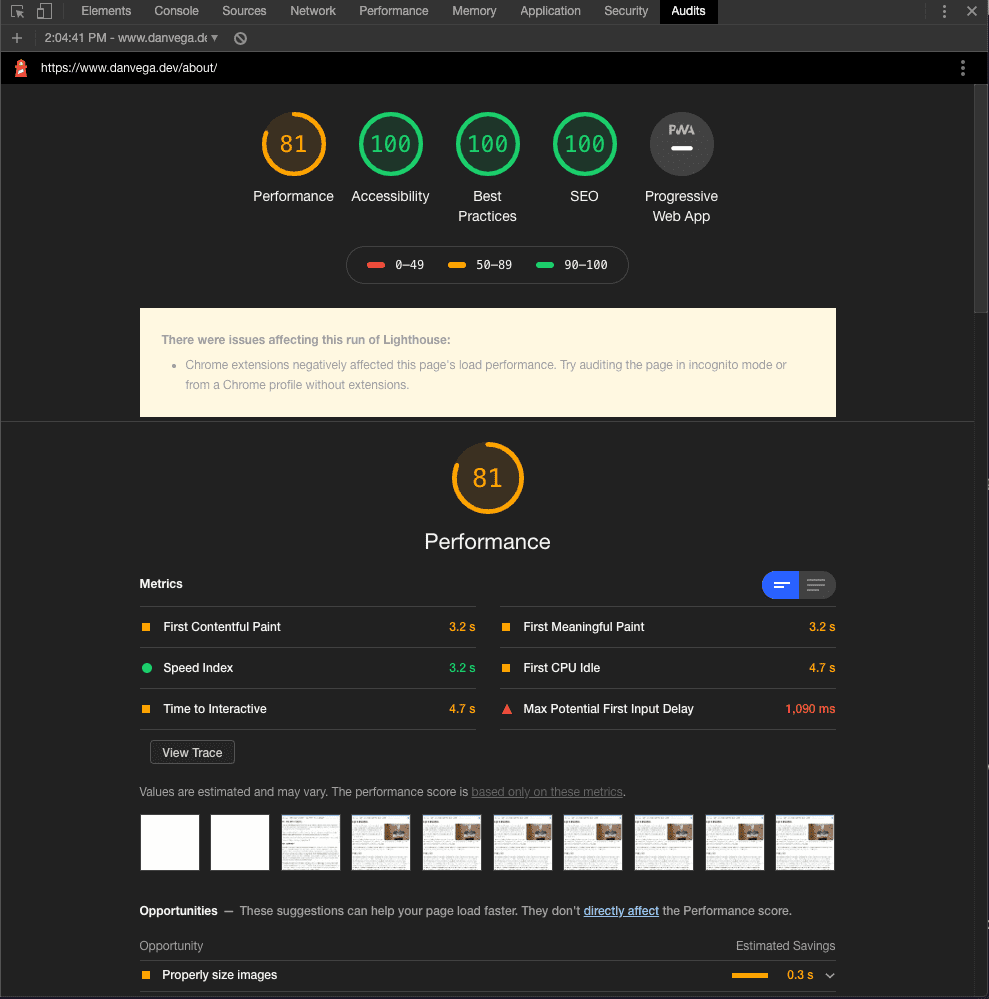
Task: Enable the compact metrics view toggle
Action: pyautogui.click(x=780, y=585)
